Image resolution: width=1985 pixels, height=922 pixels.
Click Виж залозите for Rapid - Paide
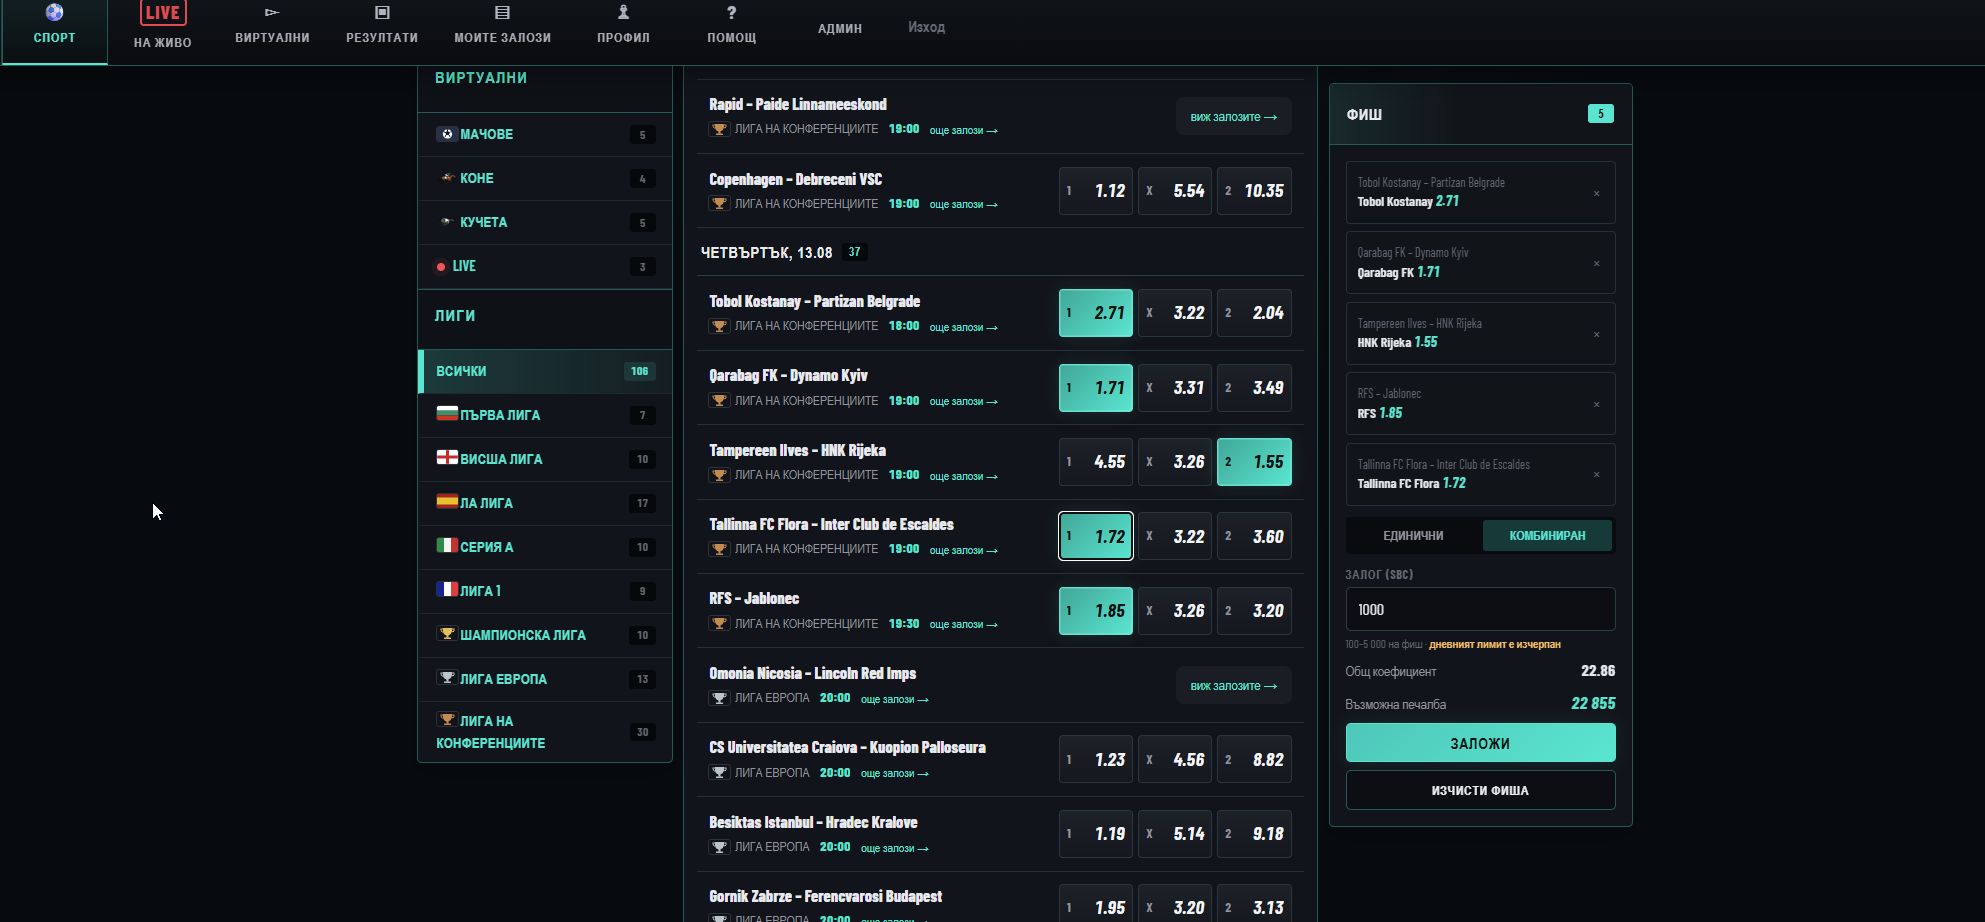(1233, 117)
